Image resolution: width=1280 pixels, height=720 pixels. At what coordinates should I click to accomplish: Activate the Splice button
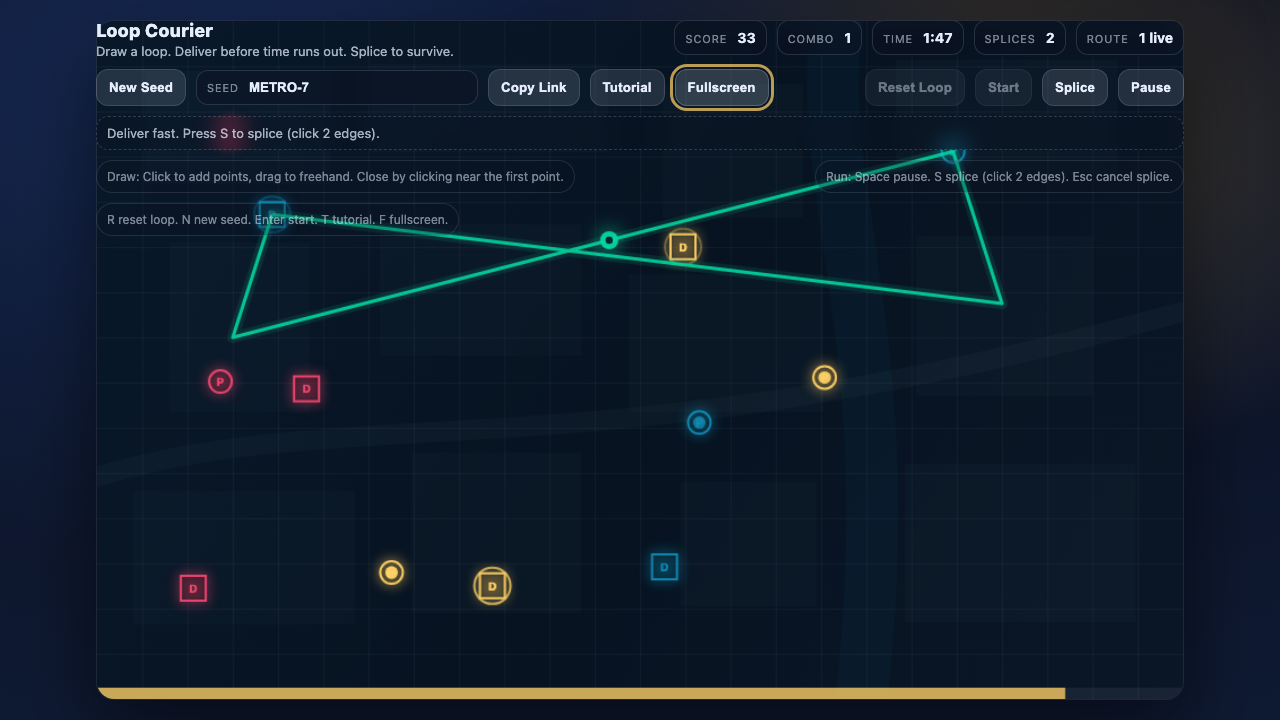1075,87
